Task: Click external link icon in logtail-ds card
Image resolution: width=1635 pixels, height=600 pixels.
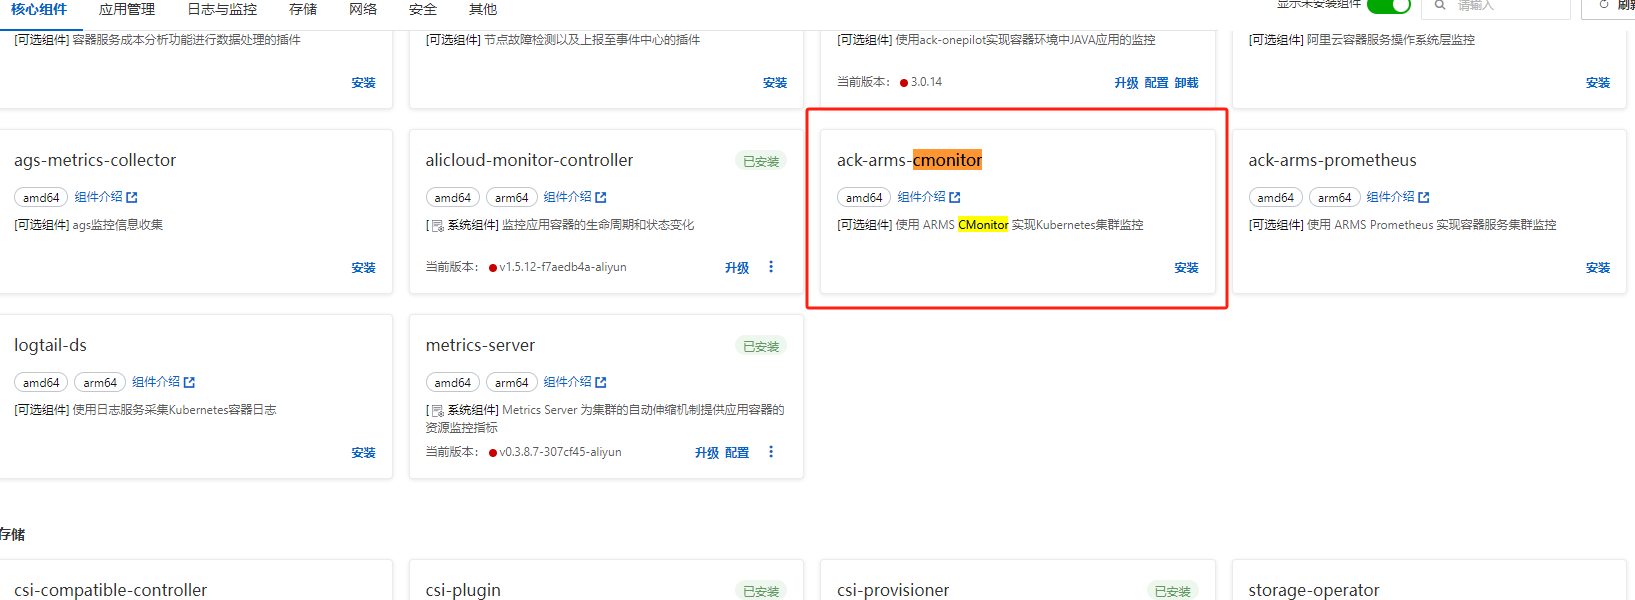Action: [190, 383]
